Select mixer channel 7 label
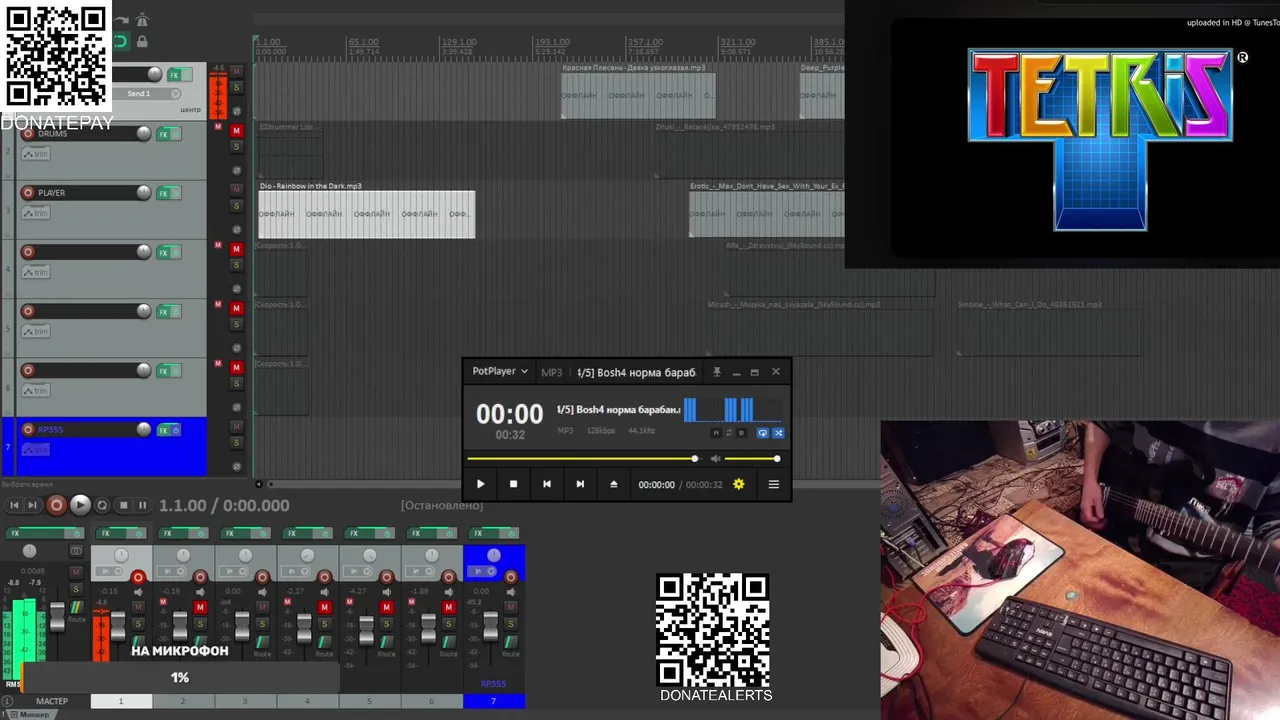 point(493,701)
